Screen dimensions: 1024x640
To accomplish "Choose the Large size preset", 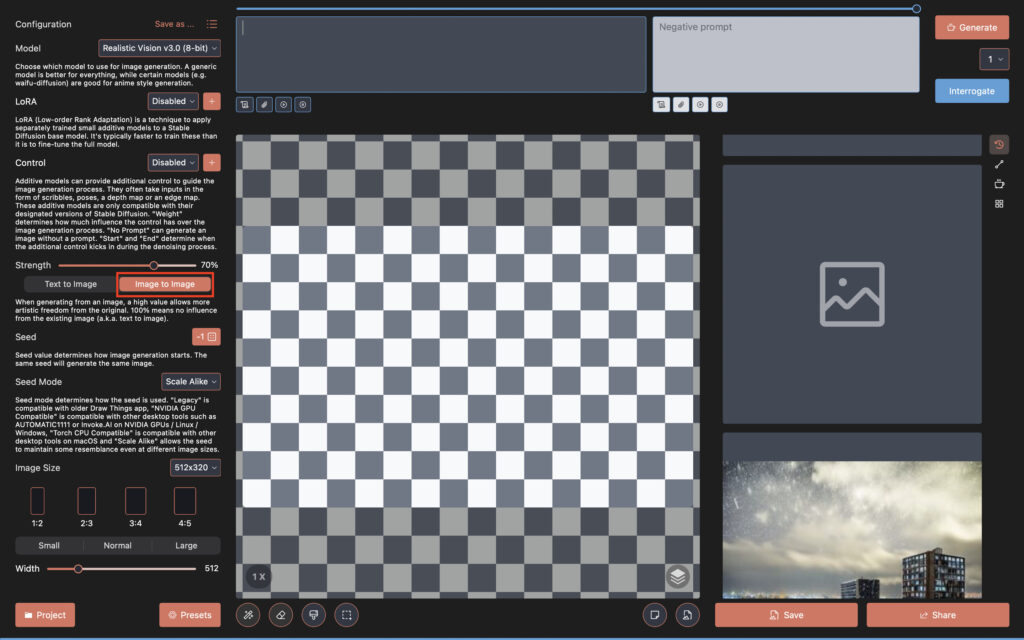I will [x=184, y=545].
